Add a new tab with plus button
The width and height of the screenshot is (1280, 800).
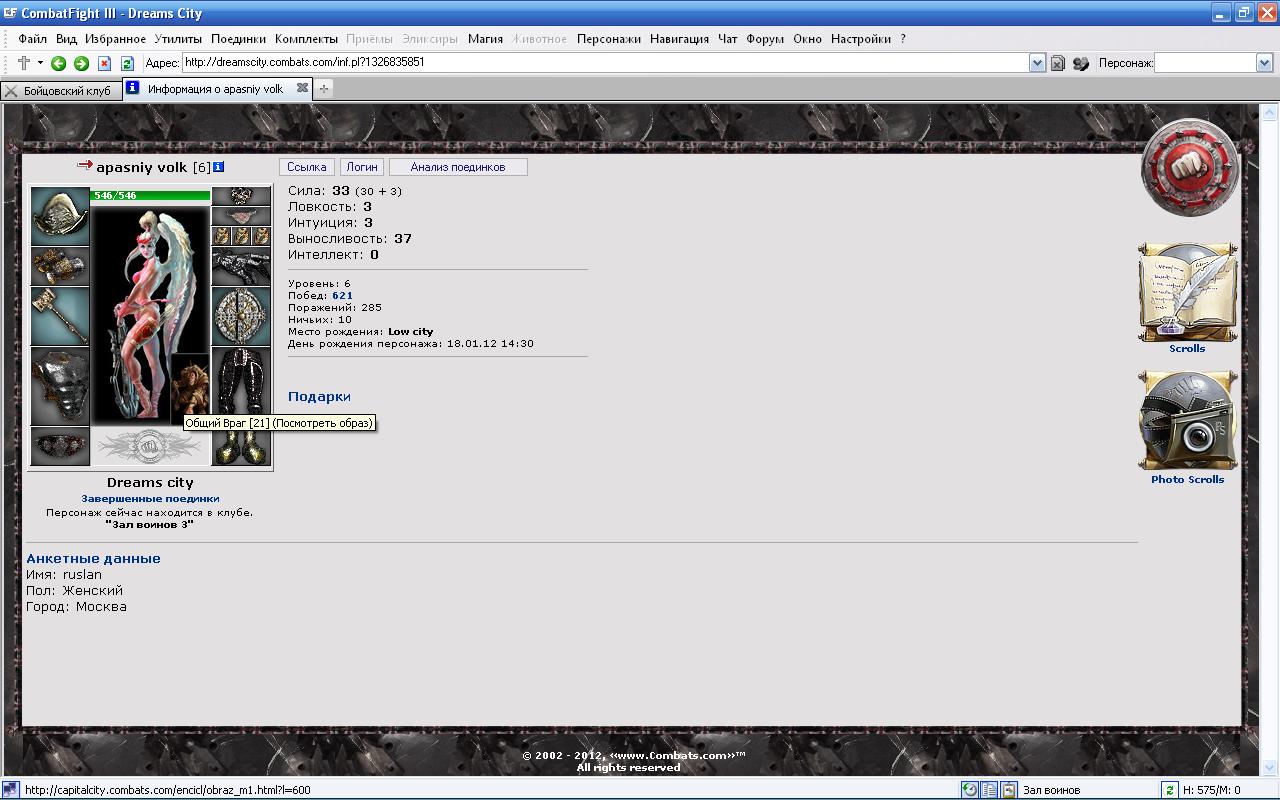click(x=323, y=89)
